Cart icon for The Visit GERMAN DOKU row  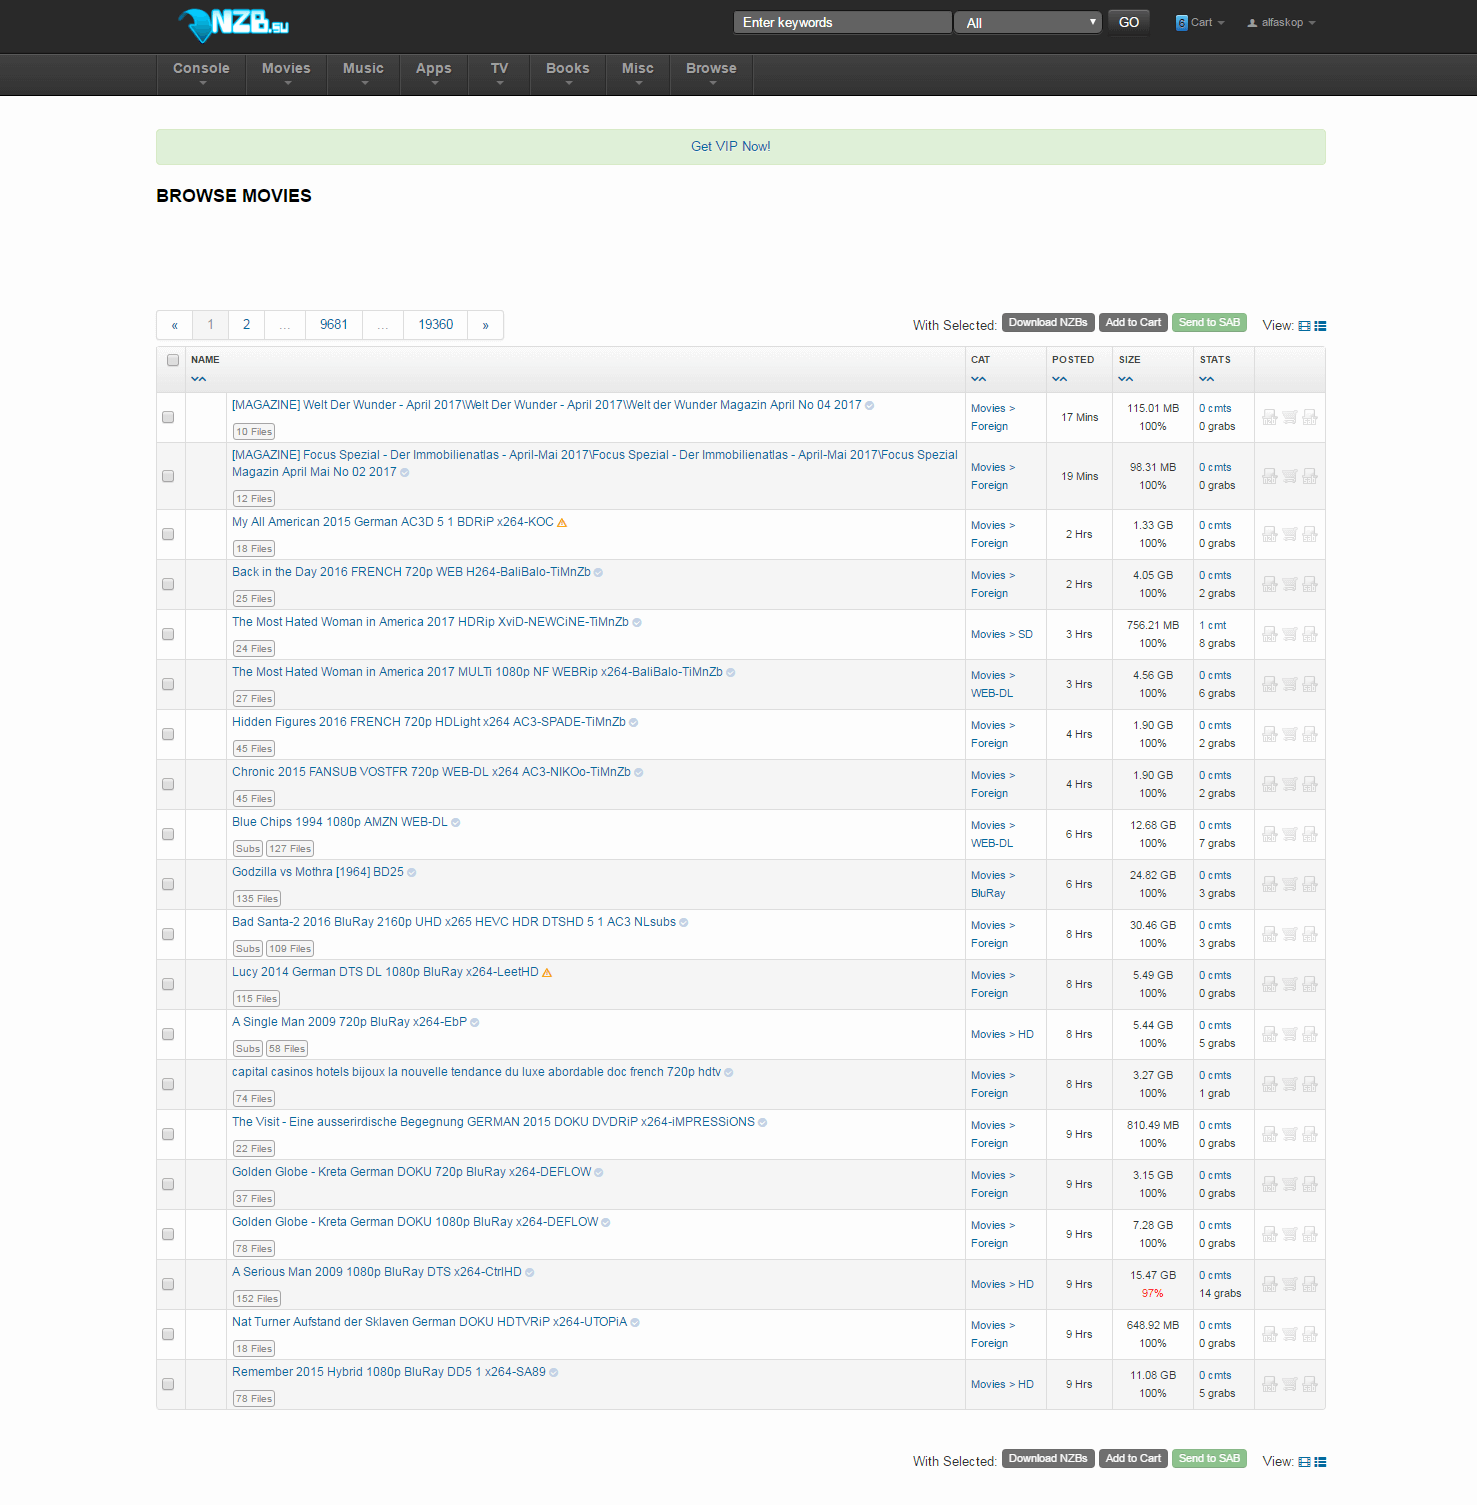1290,1134
